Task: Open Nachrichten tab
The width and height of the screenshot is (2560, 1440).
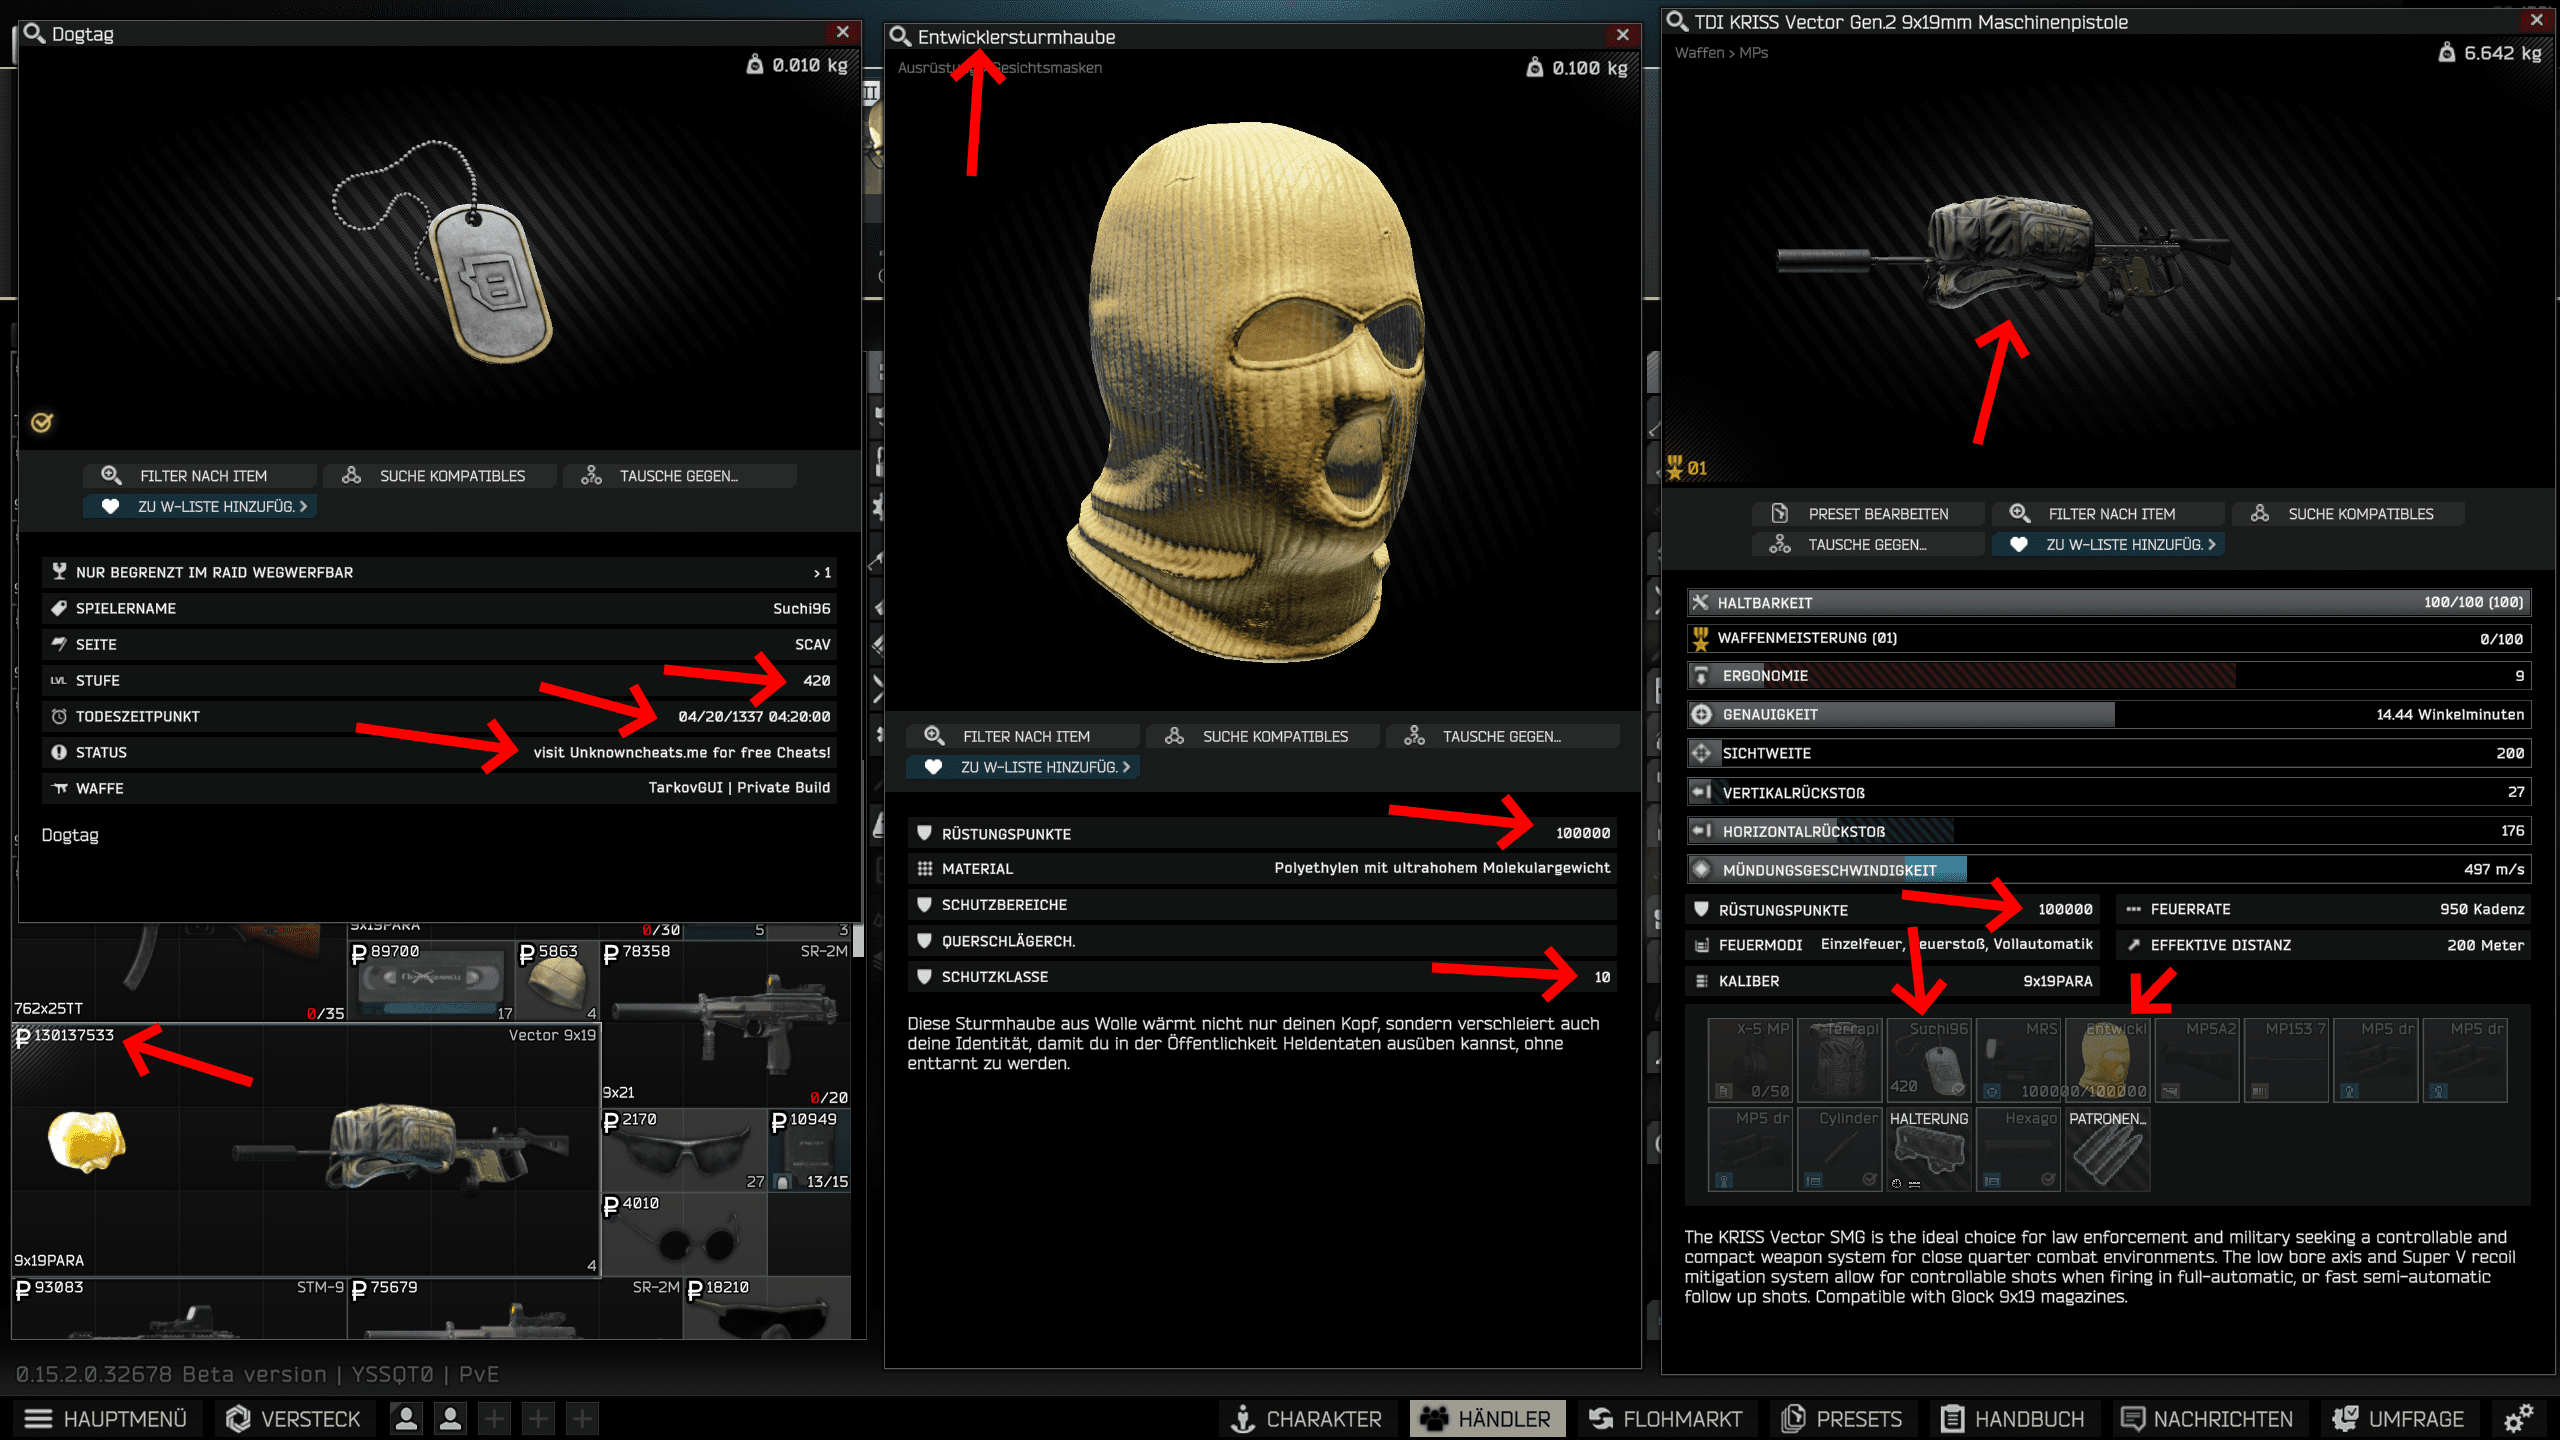Action: (x=2208, y=1418)
